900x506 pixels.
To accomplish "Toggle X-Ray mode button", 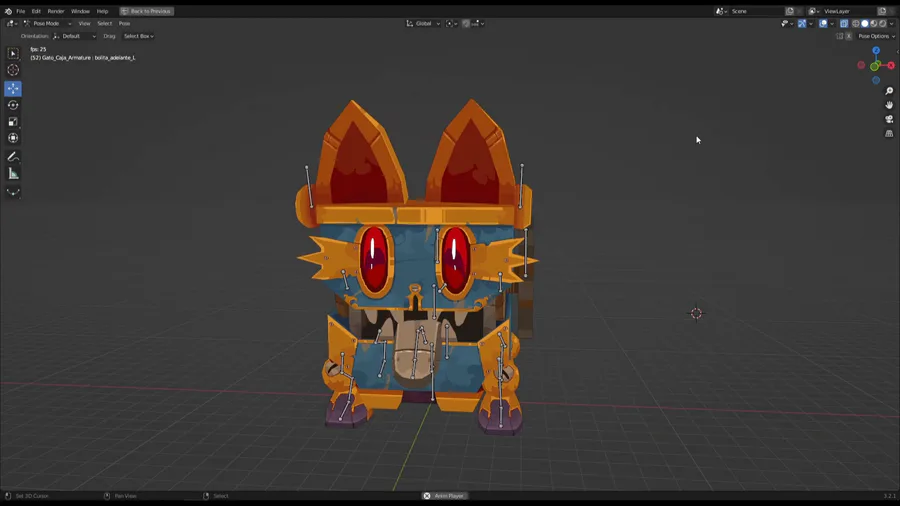I will click(x=844, y=24).
